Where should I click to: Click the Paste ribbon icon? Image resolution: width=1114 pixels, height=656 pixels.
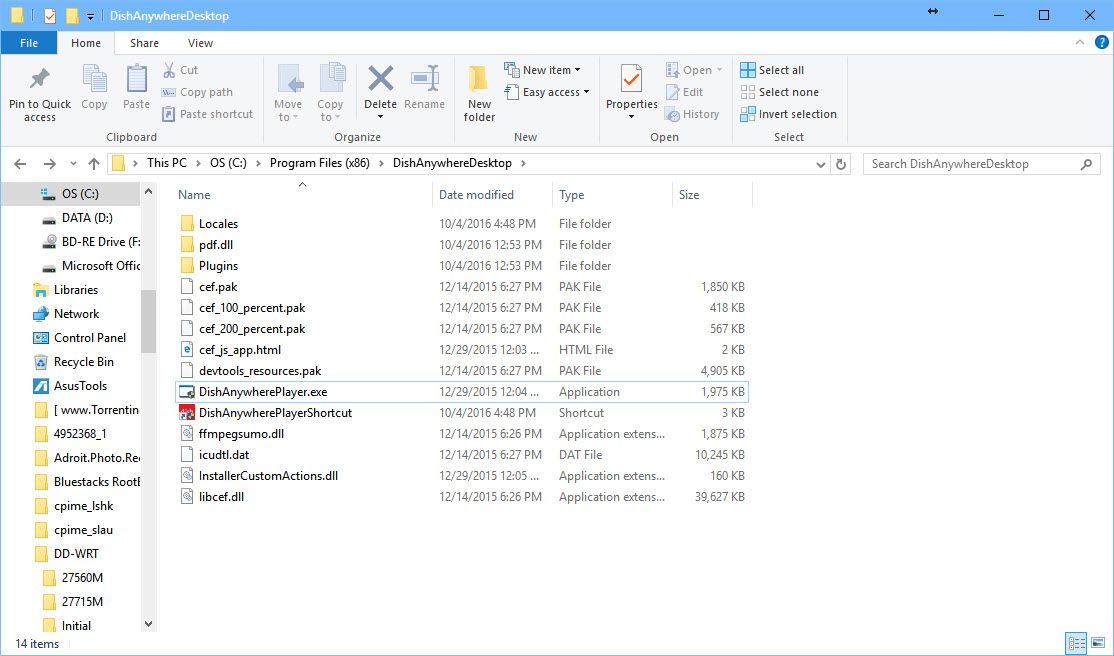136,78
